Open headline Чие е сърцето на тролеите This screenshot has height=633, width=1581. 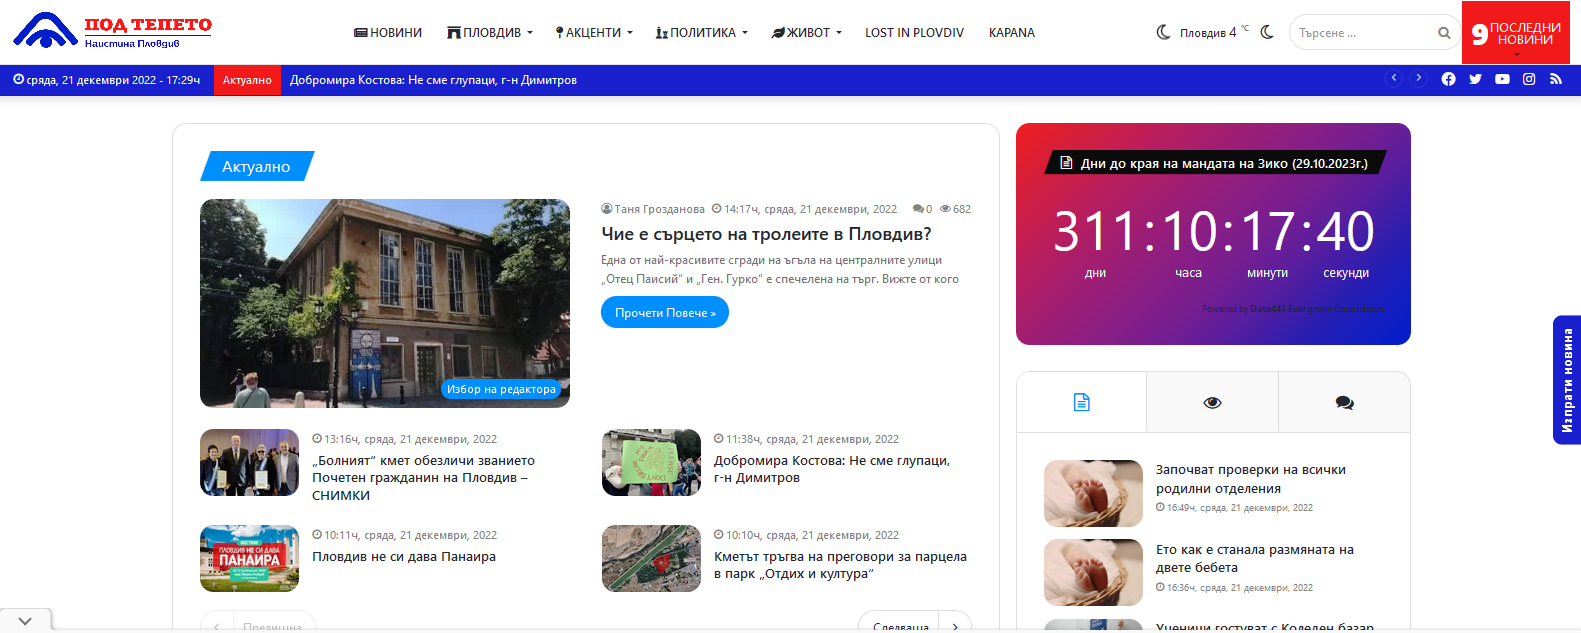coord(766,234)
